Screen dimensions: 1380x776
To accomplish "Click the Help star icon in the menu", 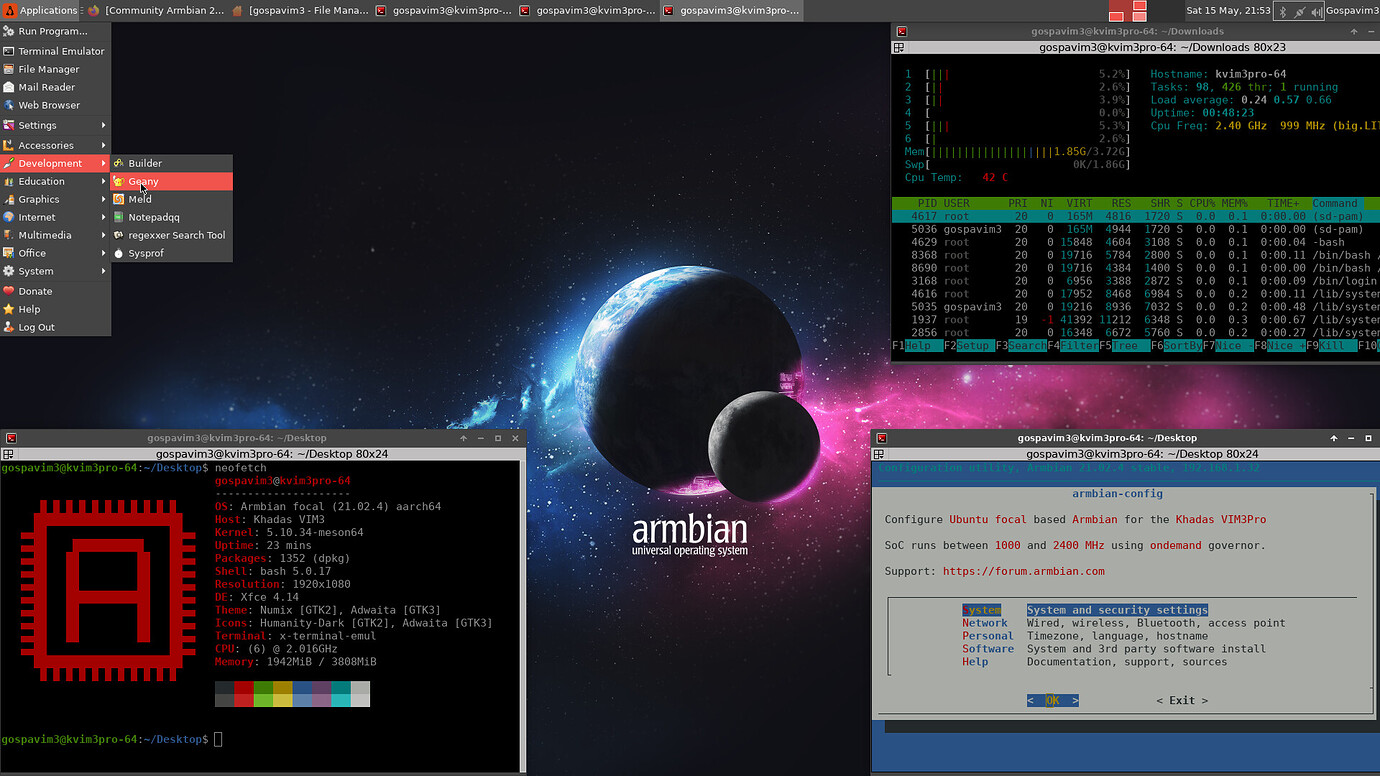I will click(x=9, y=309).
